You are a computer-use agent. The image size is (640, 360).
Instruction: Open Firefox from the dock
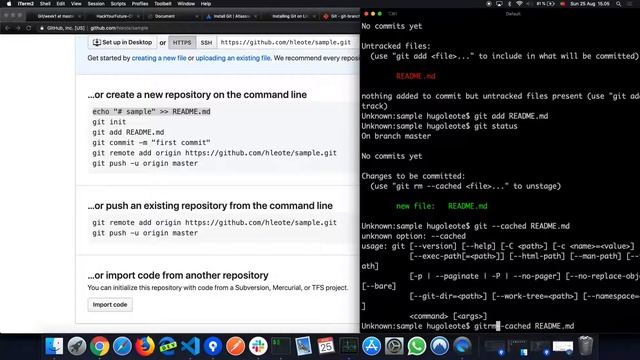point(145,346)
